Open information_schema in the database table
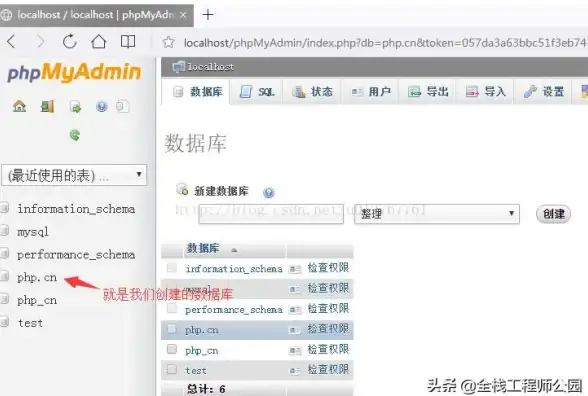 click(x=234, y=269)
